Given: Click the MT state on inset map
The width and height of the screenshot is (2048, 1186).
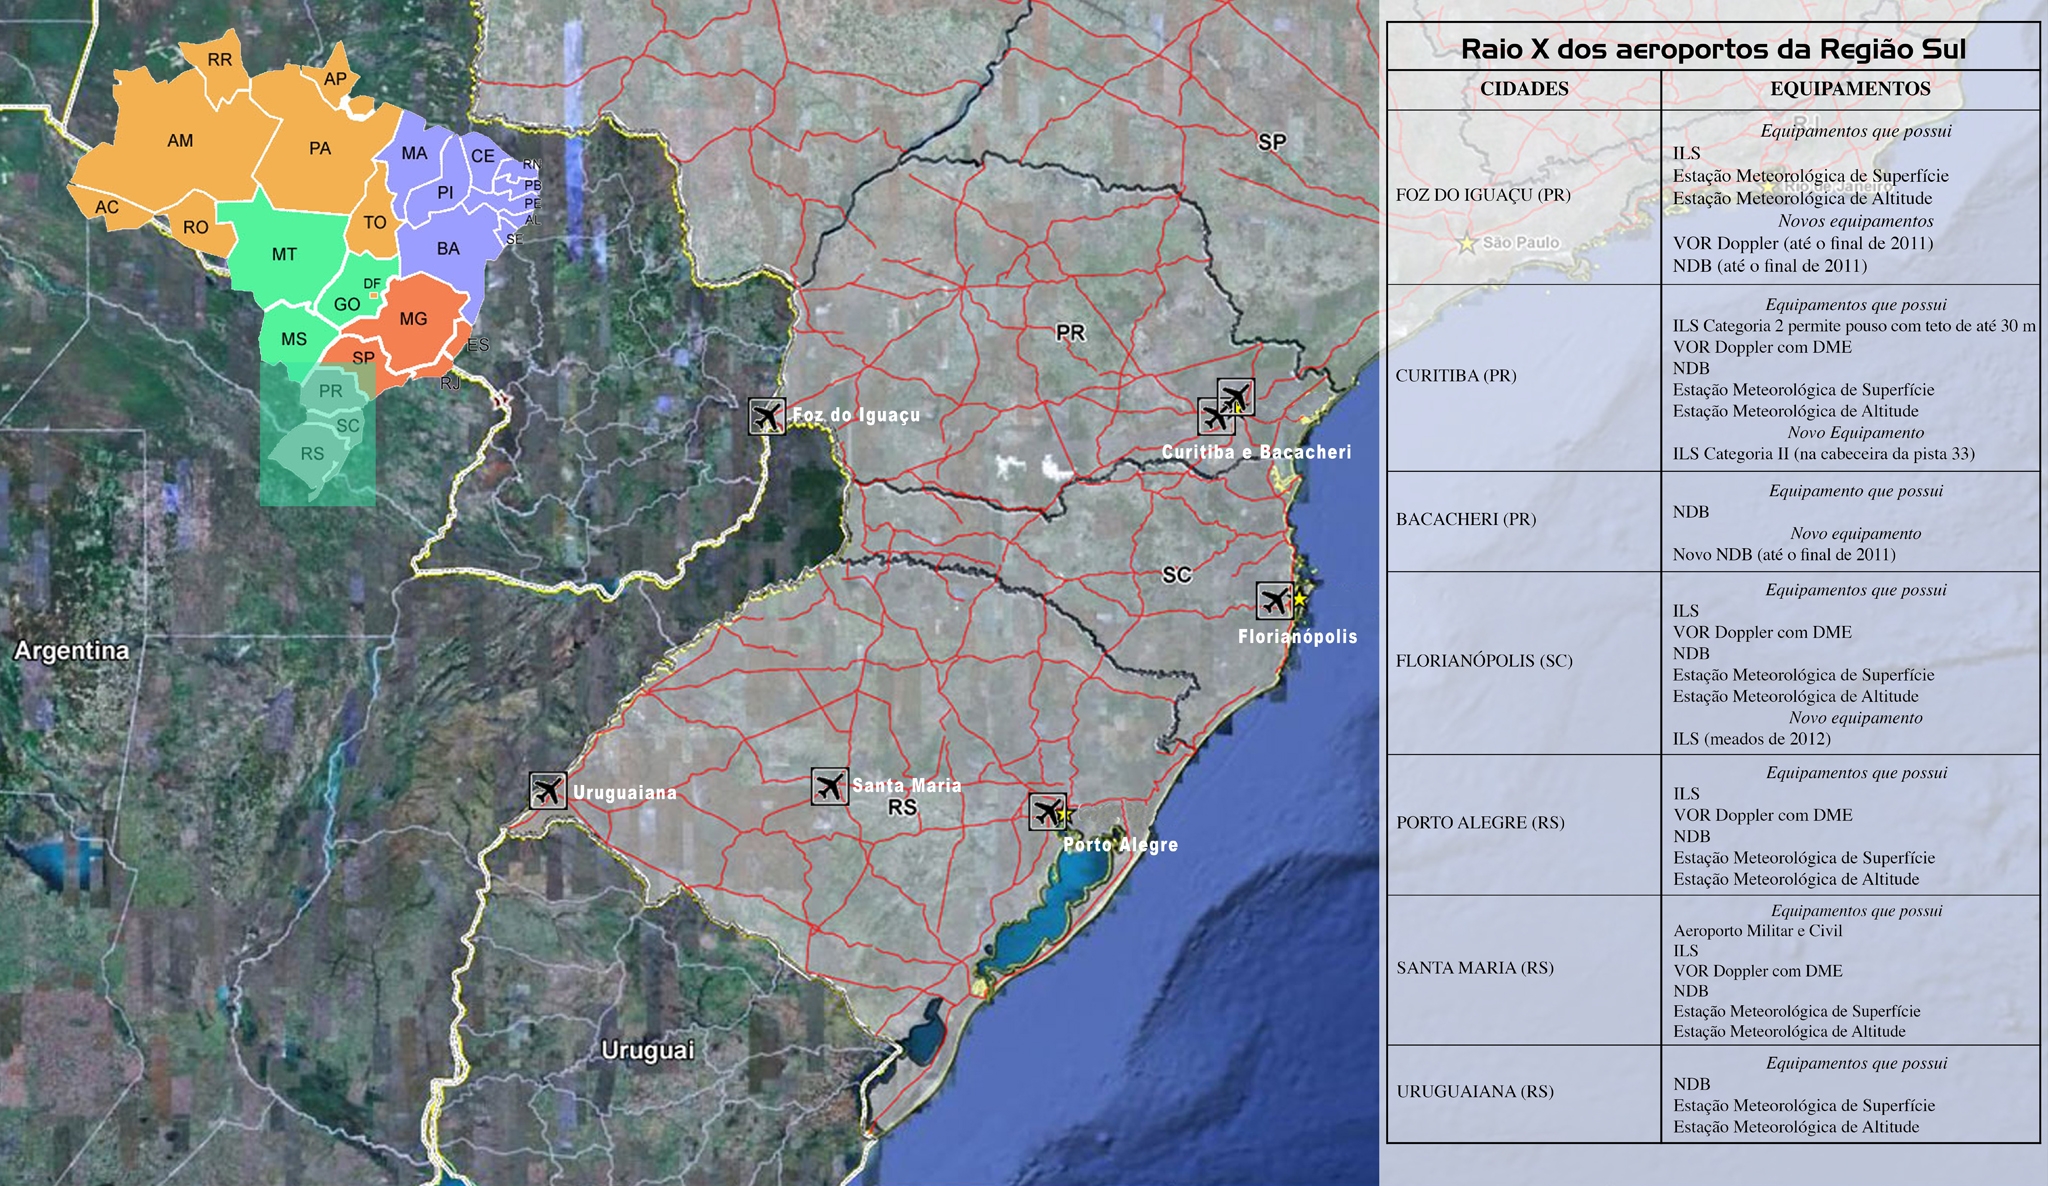Looking at the screenshot, I should point(284,254).
